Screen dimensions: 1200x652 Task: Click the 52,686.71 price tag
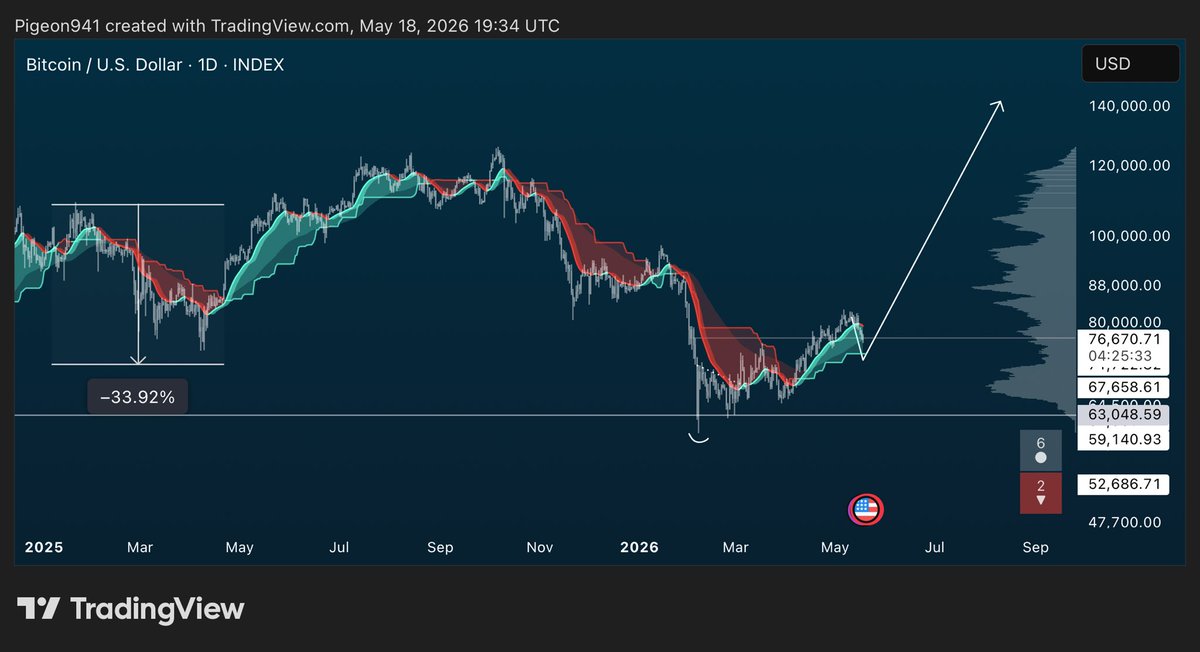[x=1124, y=484]
